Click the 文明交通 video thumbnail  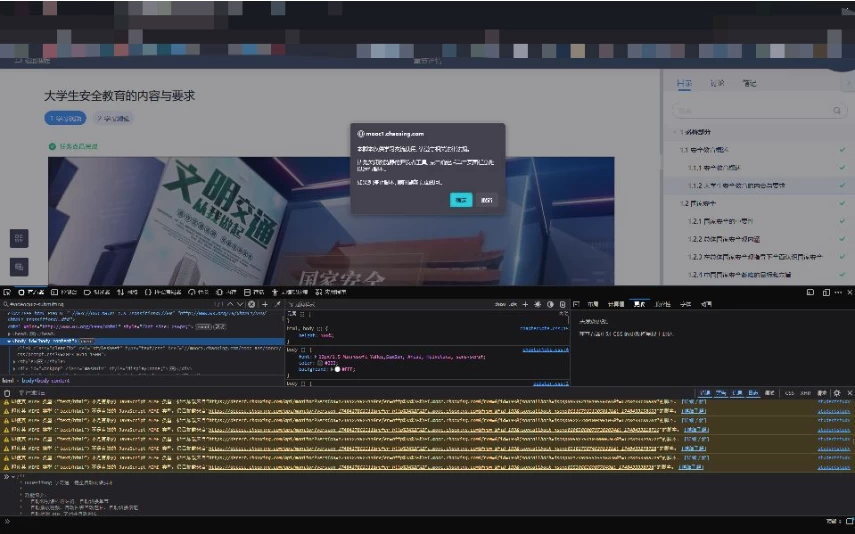[x=331, y=221]
